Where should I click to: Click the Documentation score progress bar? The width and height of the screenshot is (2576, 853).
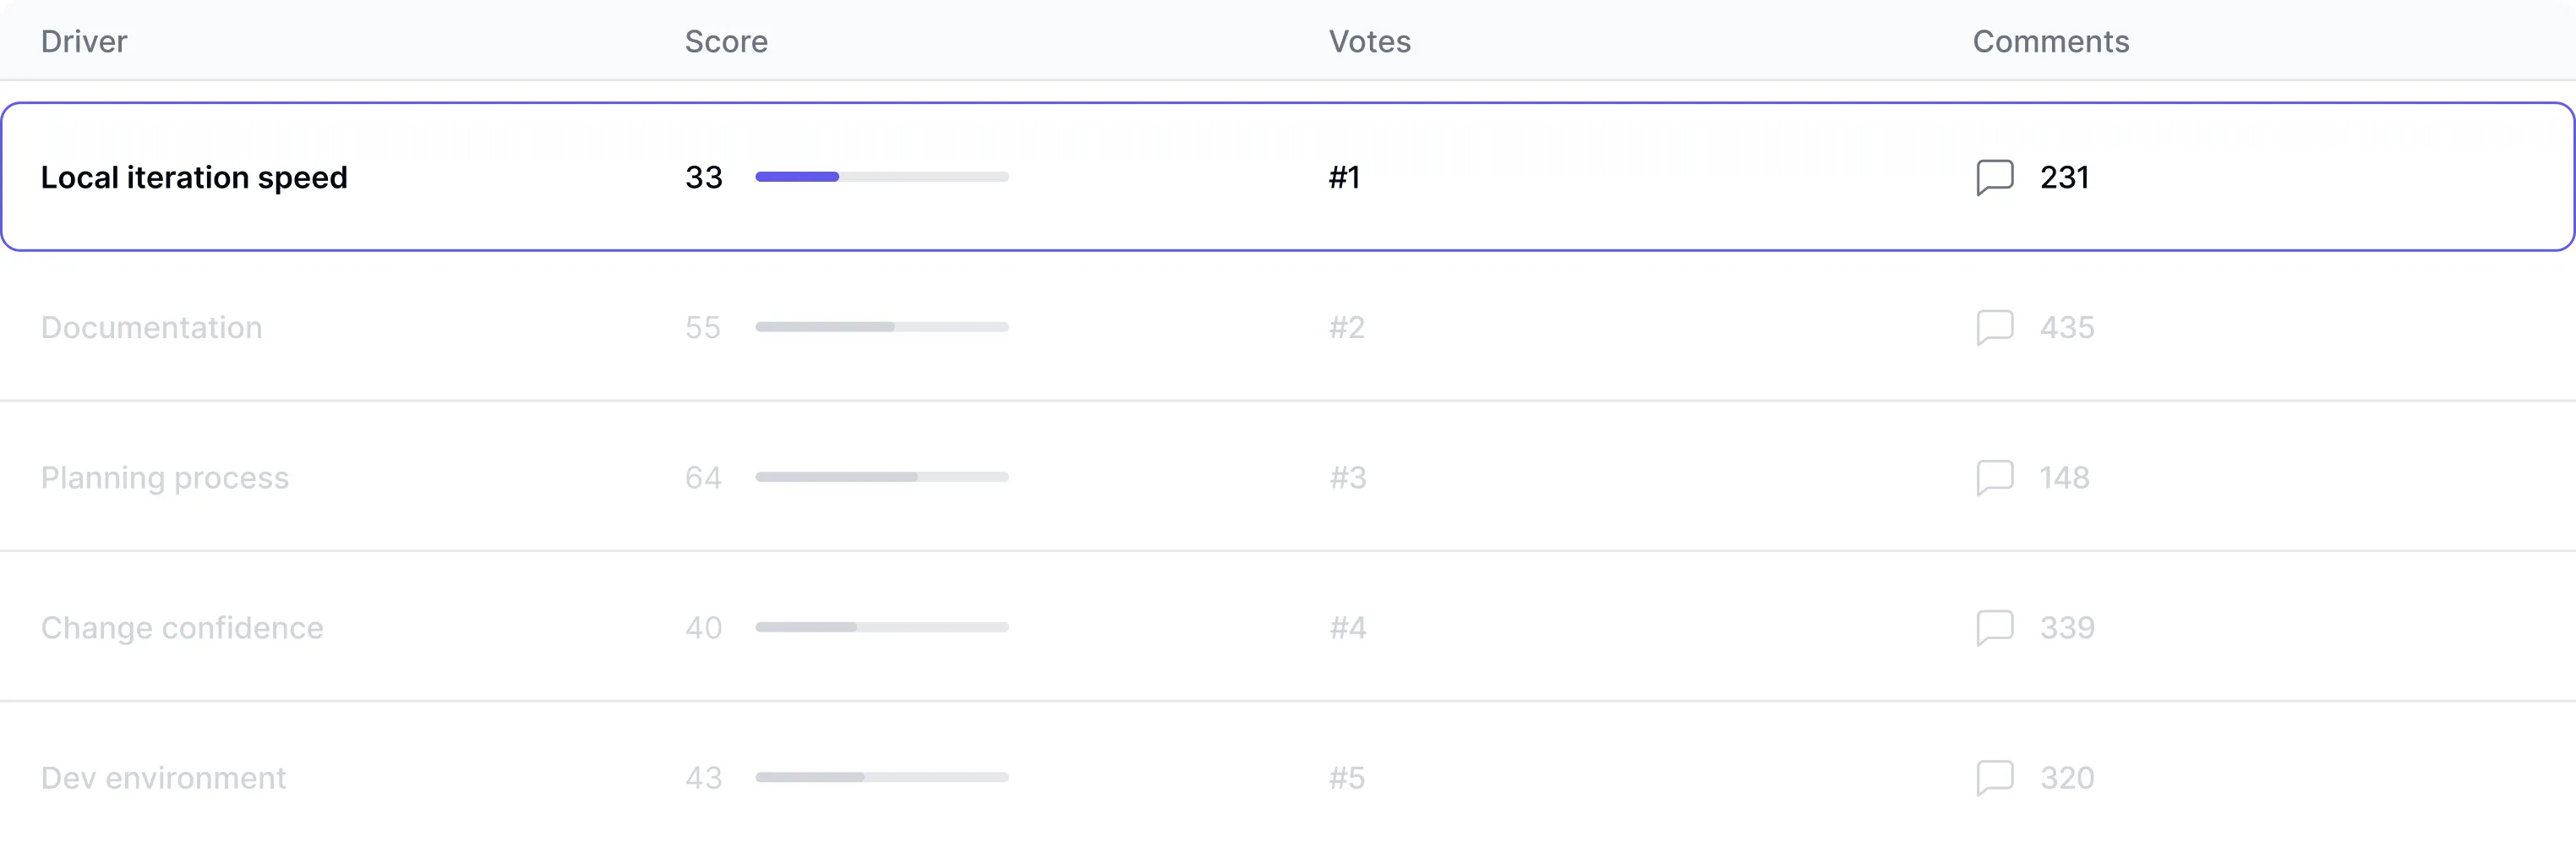(881, 327)
